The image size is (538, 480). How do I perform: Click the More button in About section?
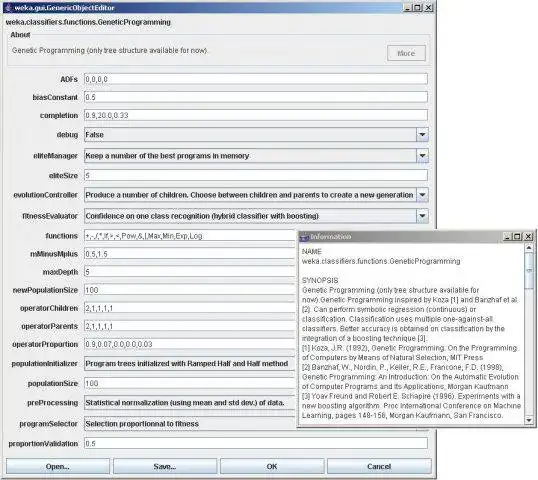pos(406,53)
